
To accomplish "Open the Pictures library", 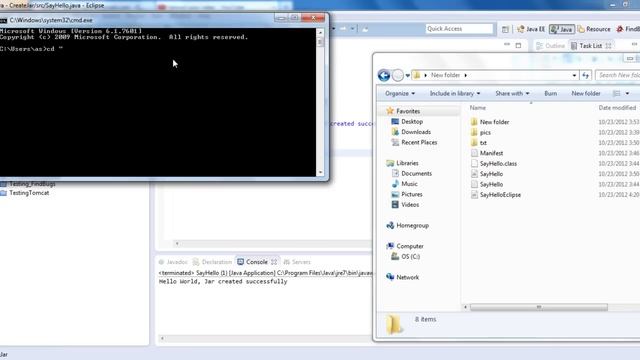I will 411,194.
